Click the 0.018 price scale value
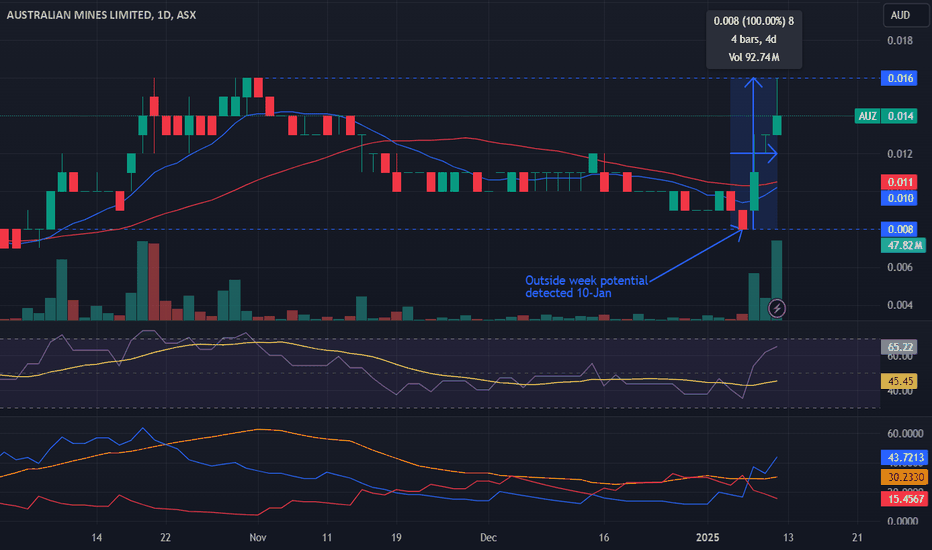Viewport: 932px width, 550px height. [x=899, y=41]
